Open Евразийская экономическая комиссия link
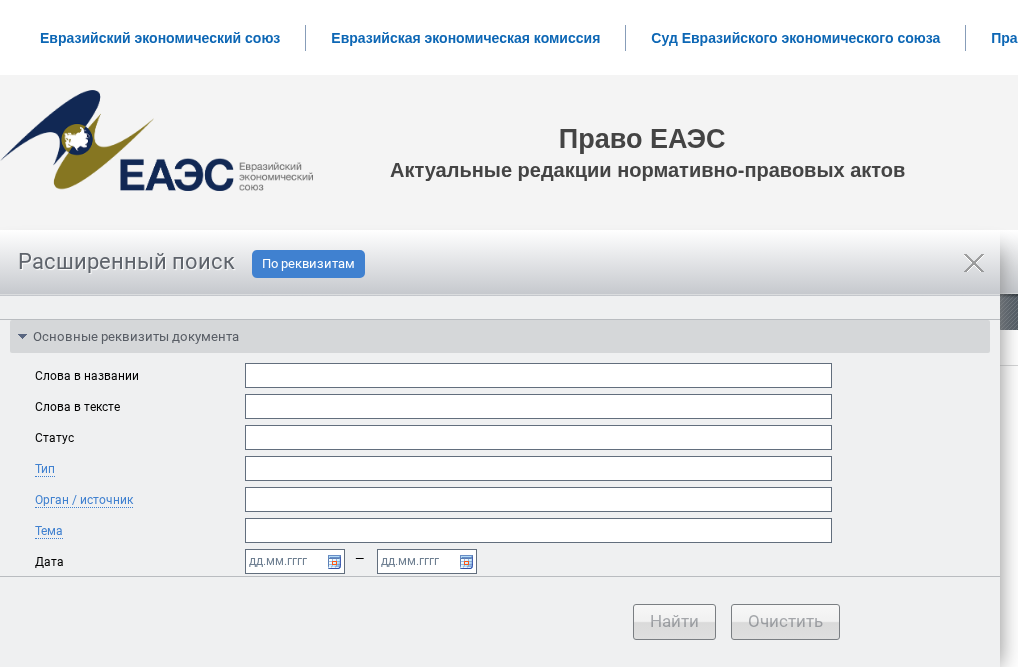The height and width of the screenshot is (667, 1018). click(x=466, y=38)
